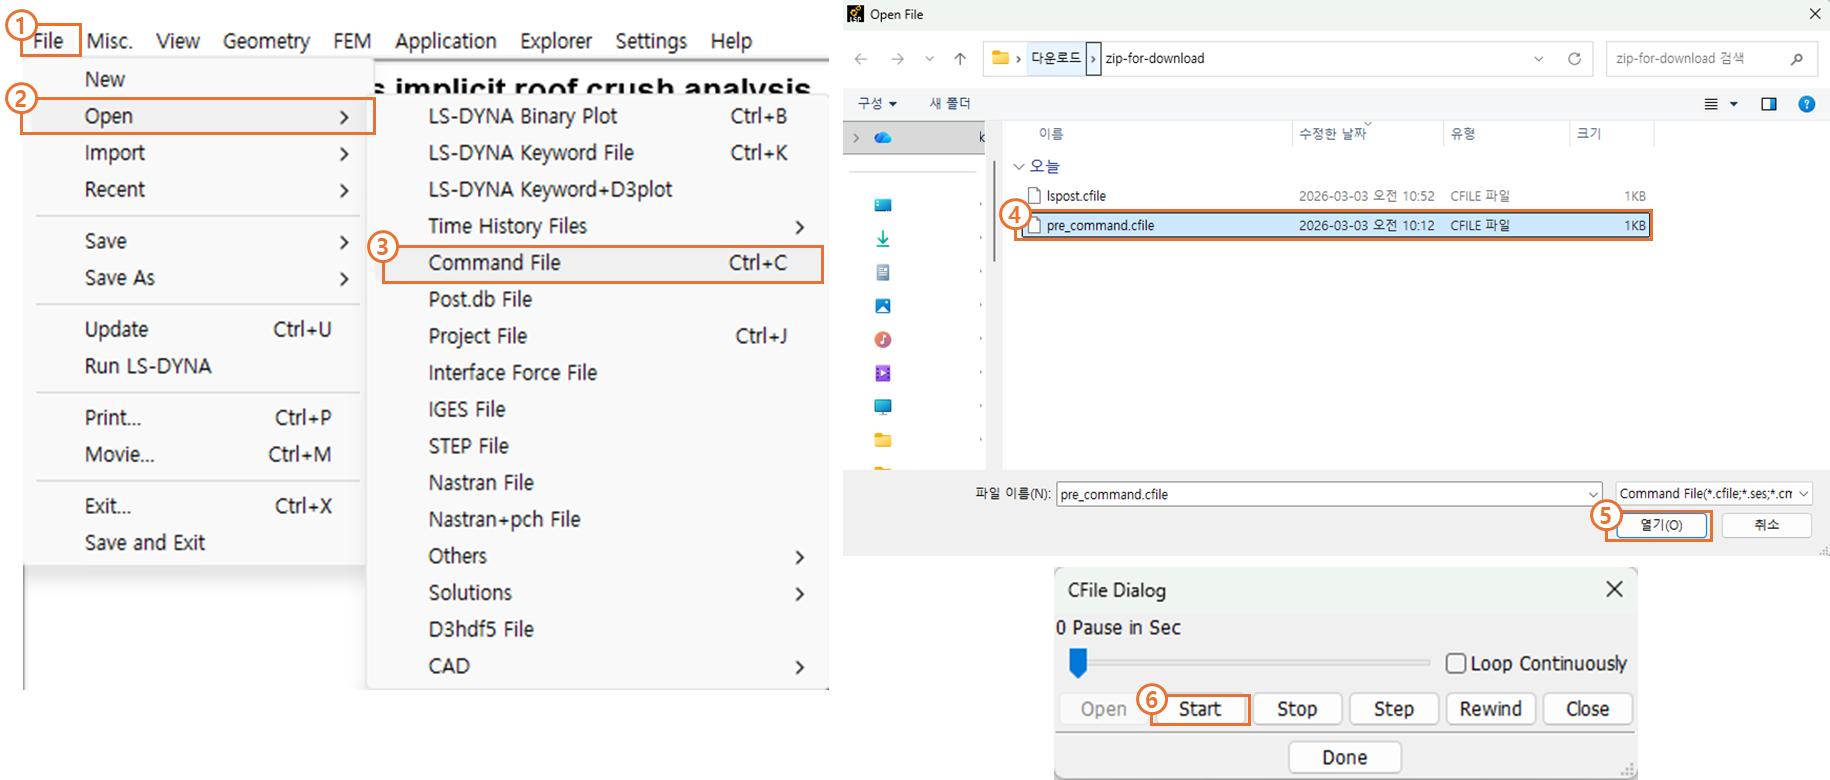Enable the Loop Continuously checkbox
1830x780 pixels.
click(1456, 663)
